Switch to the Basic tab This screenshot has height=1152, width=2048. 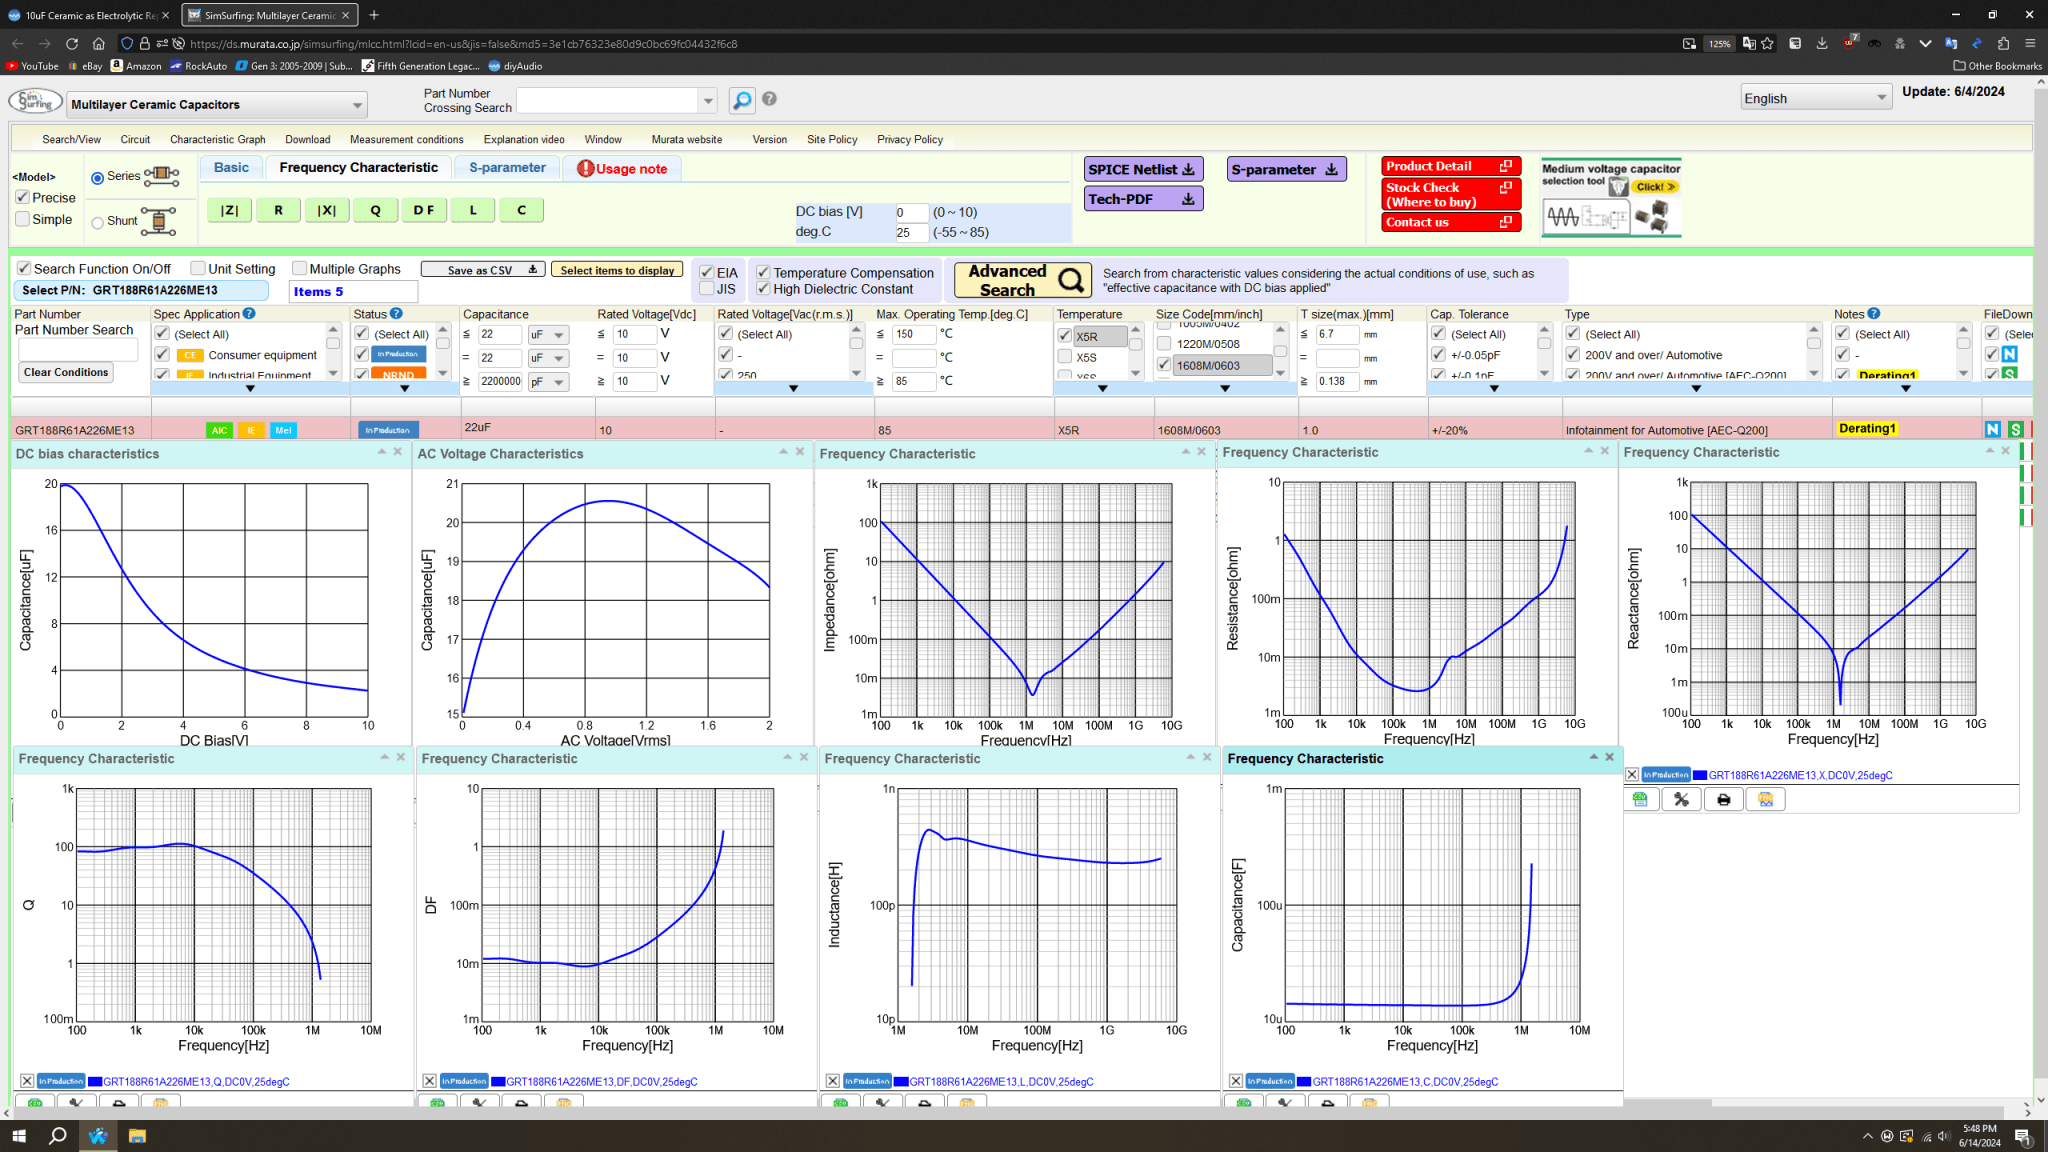[x=231, y=168]
